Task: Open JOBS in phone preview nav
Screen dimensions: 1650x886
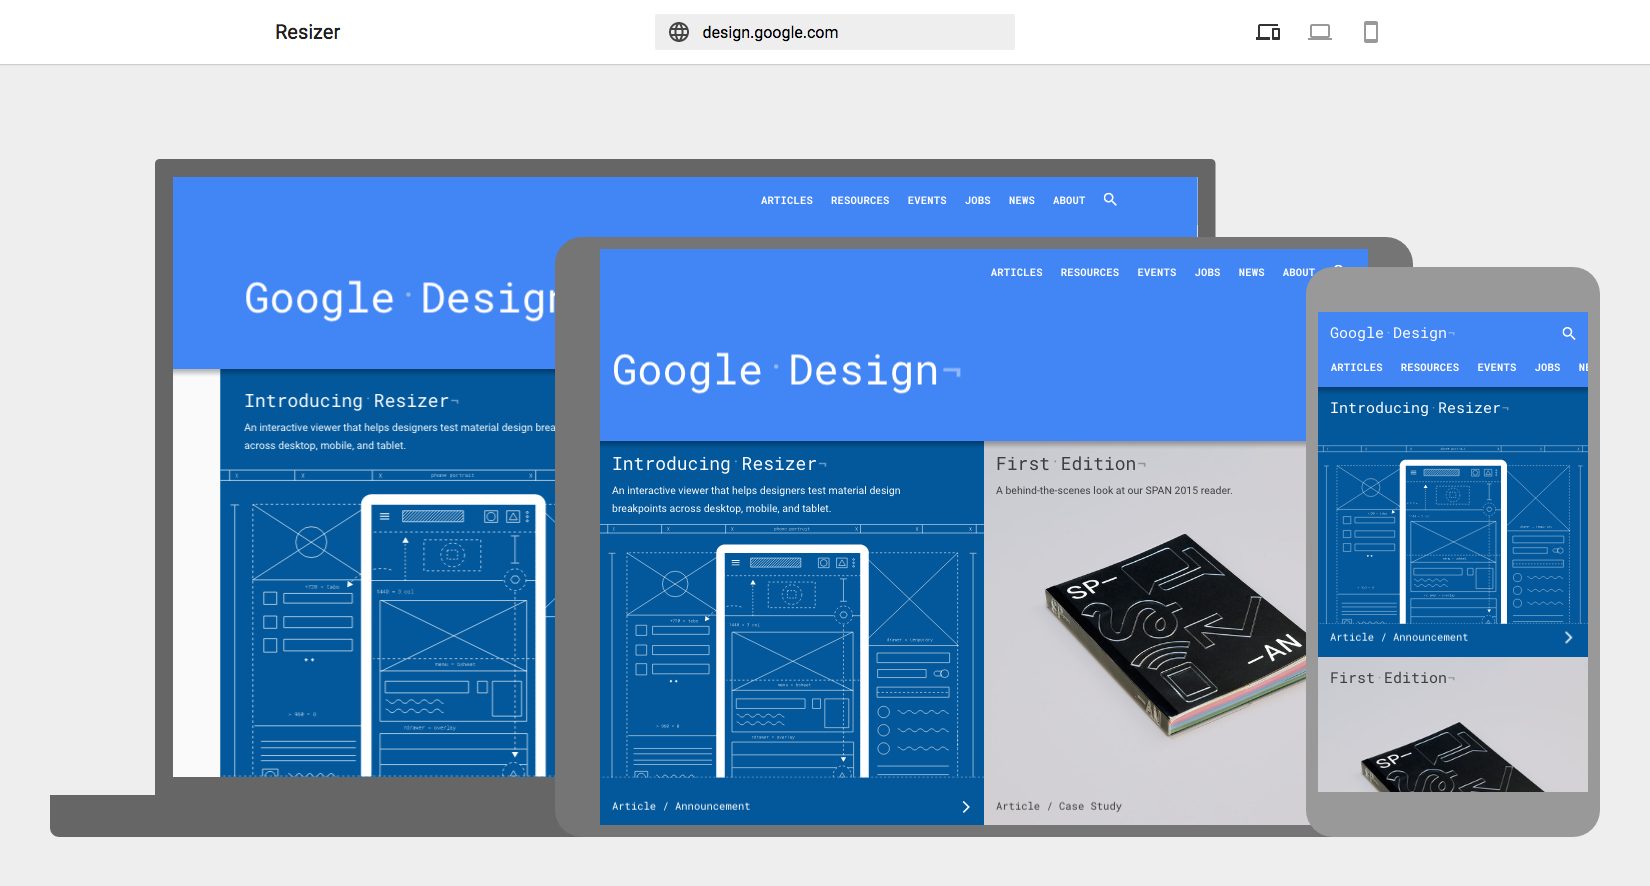Action: (1548, 368)
